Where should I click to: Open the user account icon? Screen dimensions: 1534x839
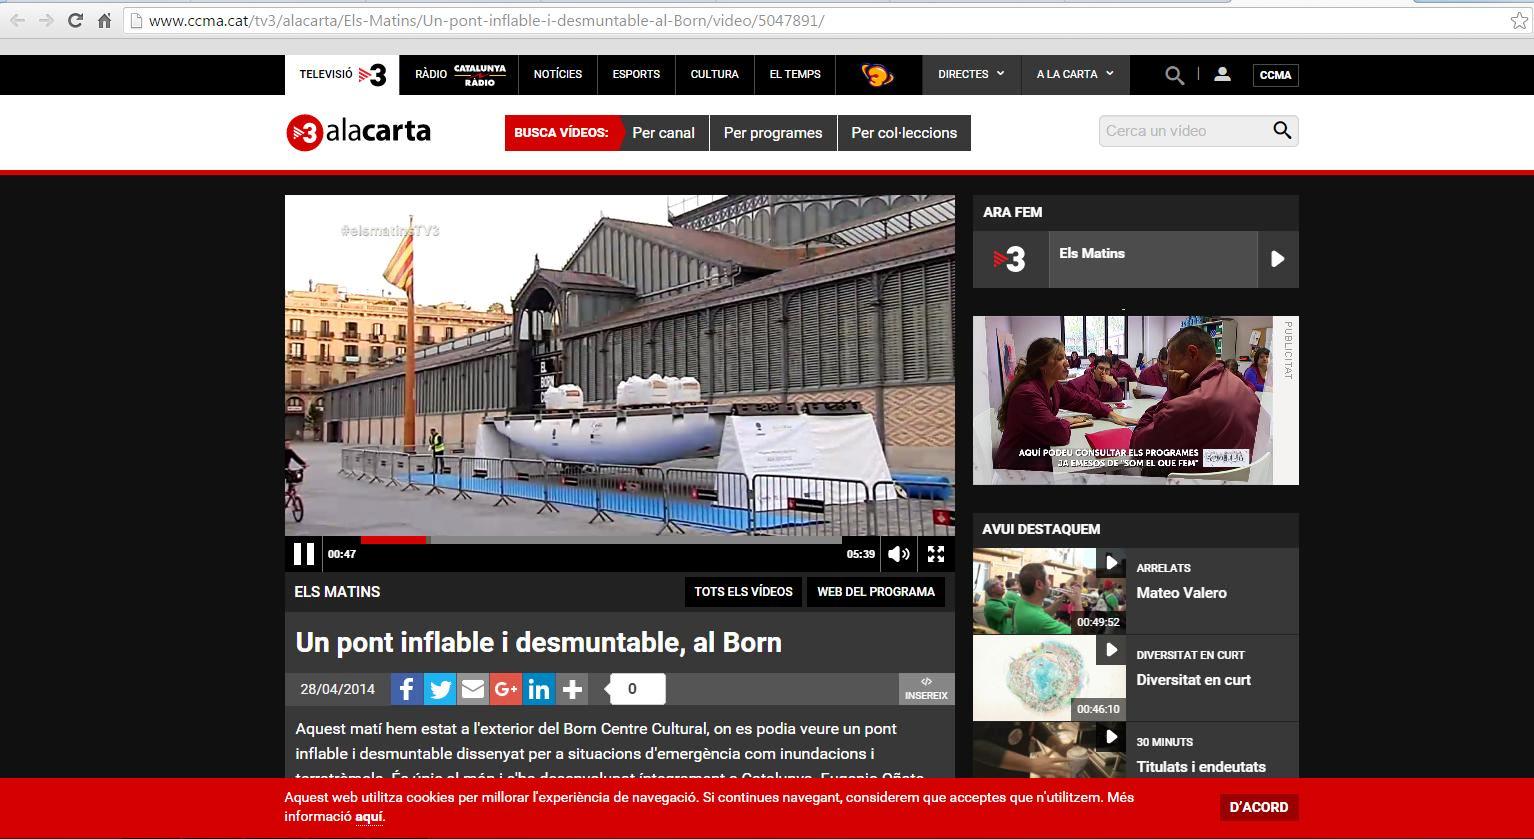(x=1222, y=75)
